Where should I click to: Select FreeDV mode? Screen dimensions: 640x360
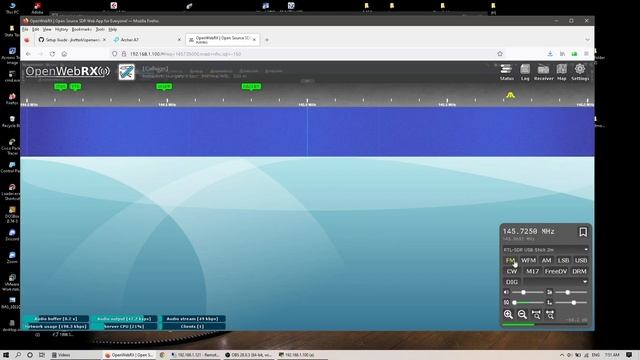tap(556, 271)
